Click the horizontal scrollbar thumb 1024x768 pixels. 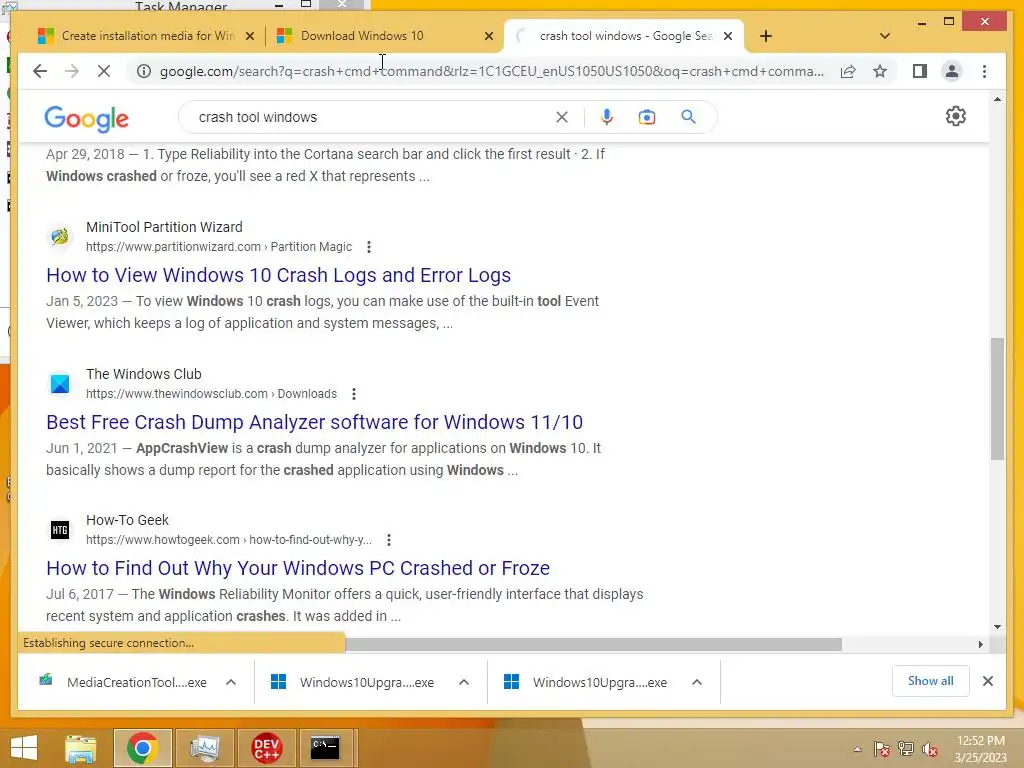593,645
